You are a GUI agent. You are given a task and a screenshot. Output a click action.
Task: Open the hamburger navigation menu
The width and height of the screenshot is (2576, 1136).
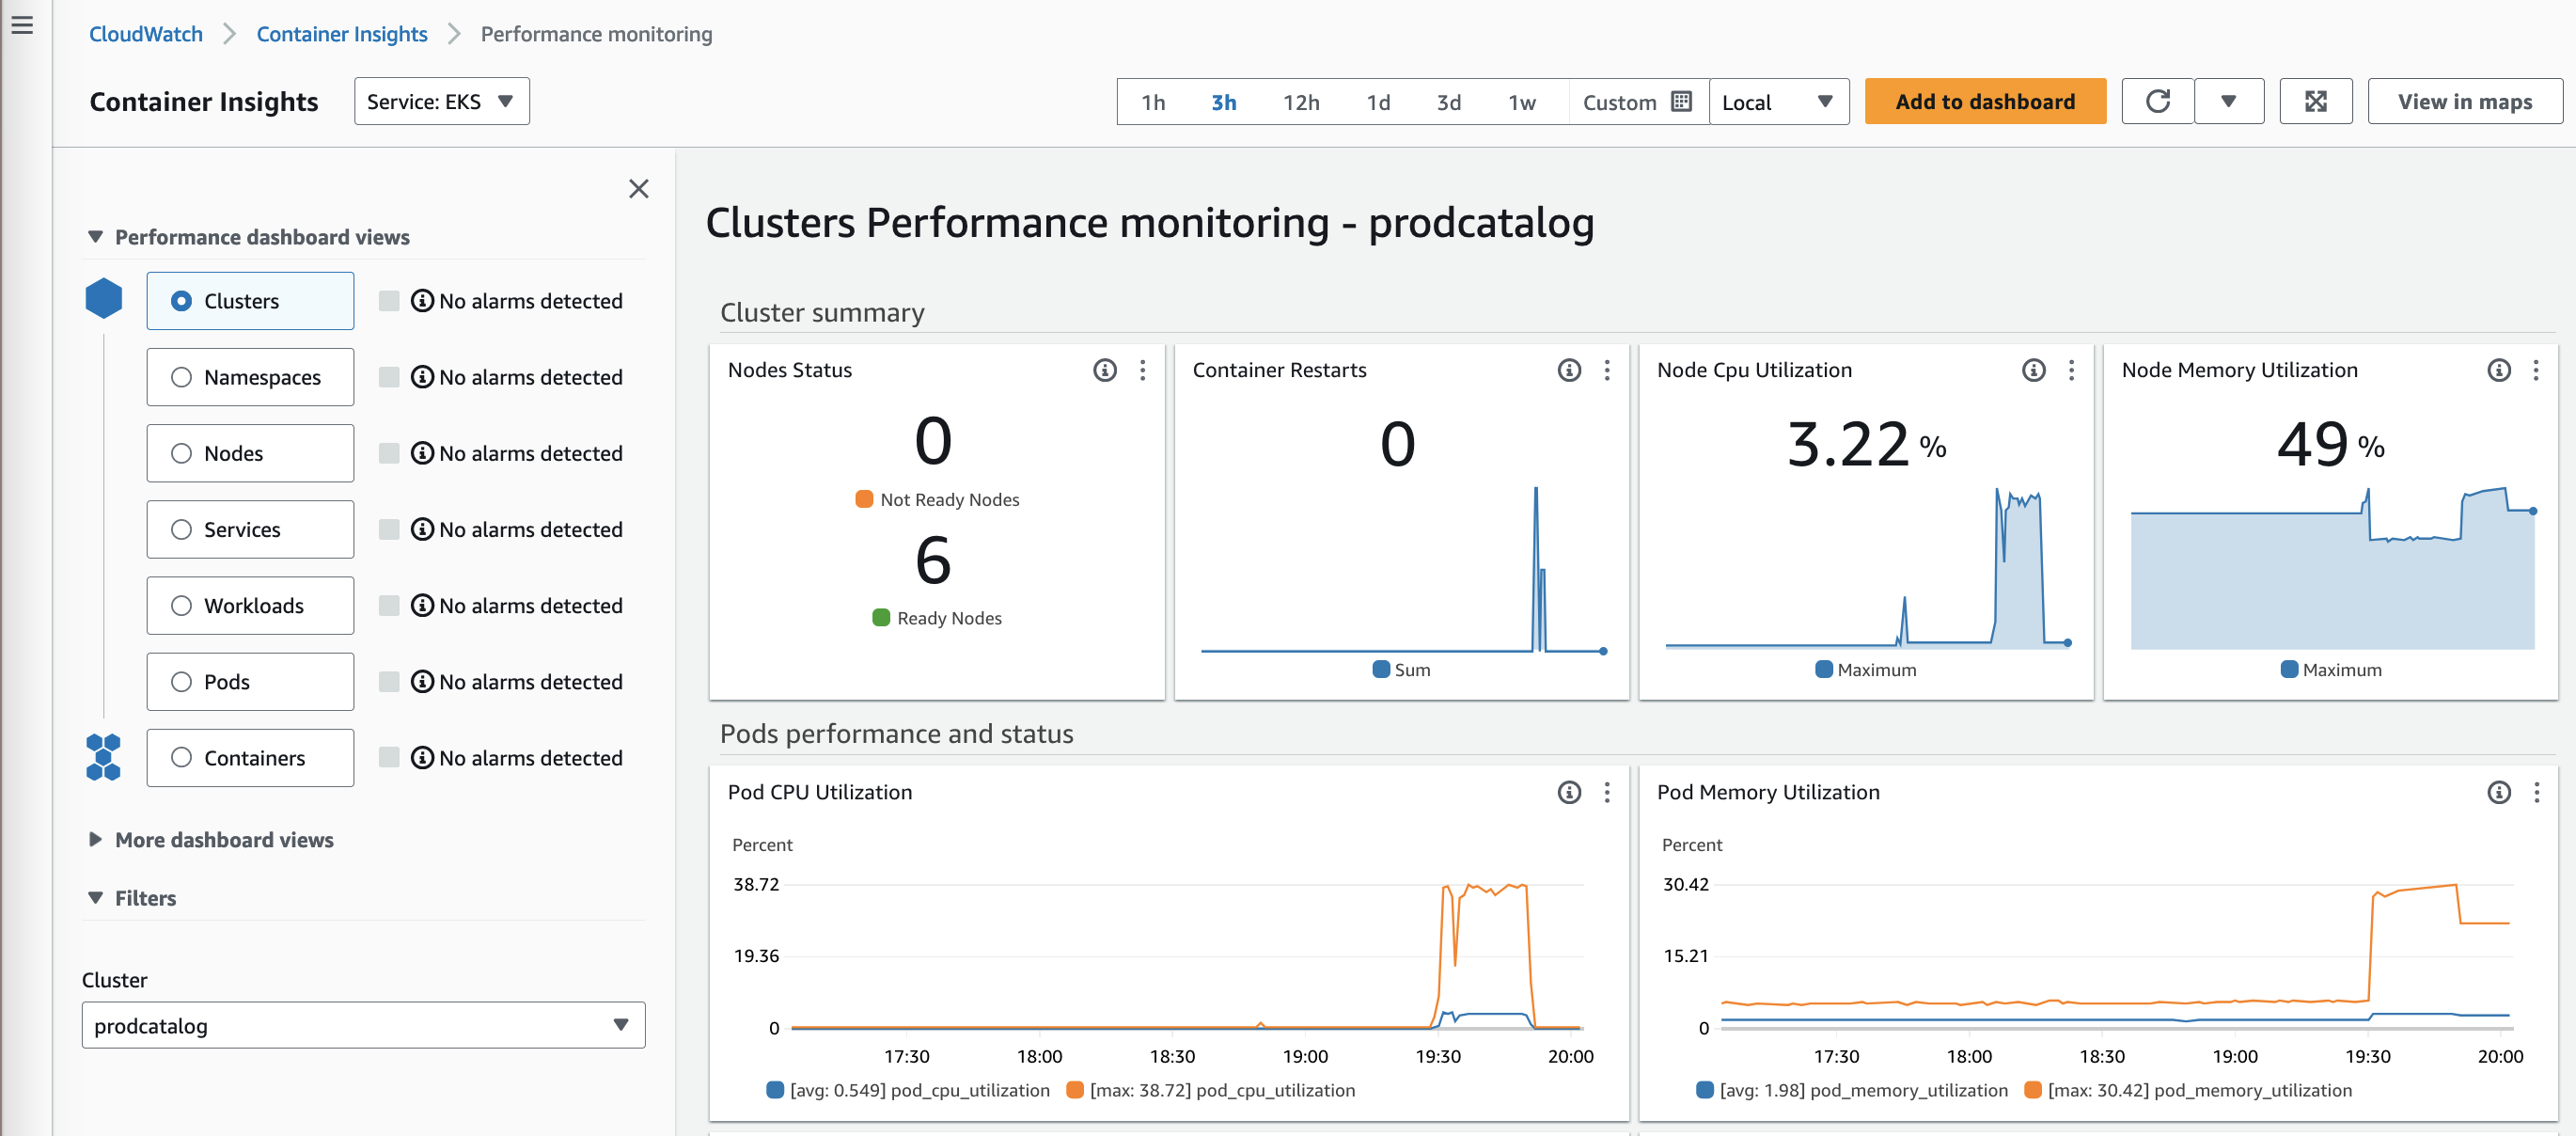pos(22,26)
